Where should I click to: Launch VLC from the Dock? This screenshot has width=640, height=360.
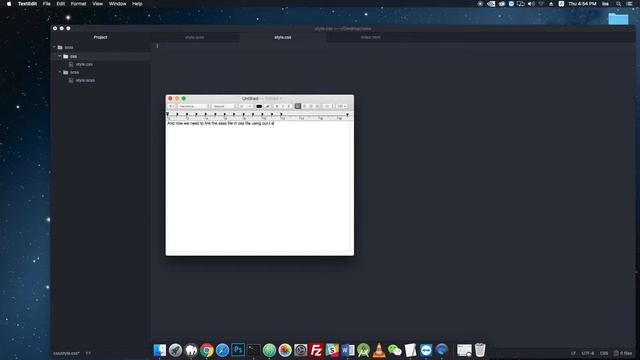tap(379, 350)
